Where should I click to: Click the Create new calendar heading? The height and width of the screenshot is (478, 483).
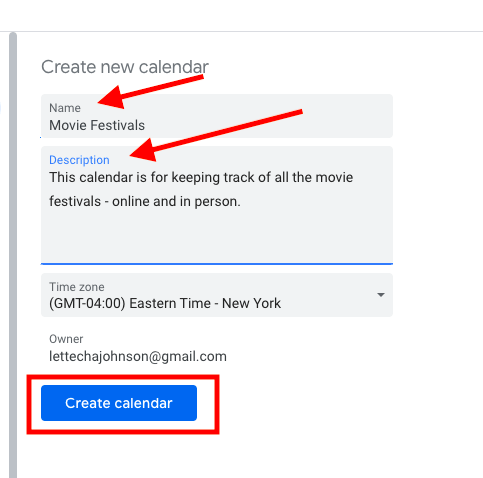tap(125, 67)
